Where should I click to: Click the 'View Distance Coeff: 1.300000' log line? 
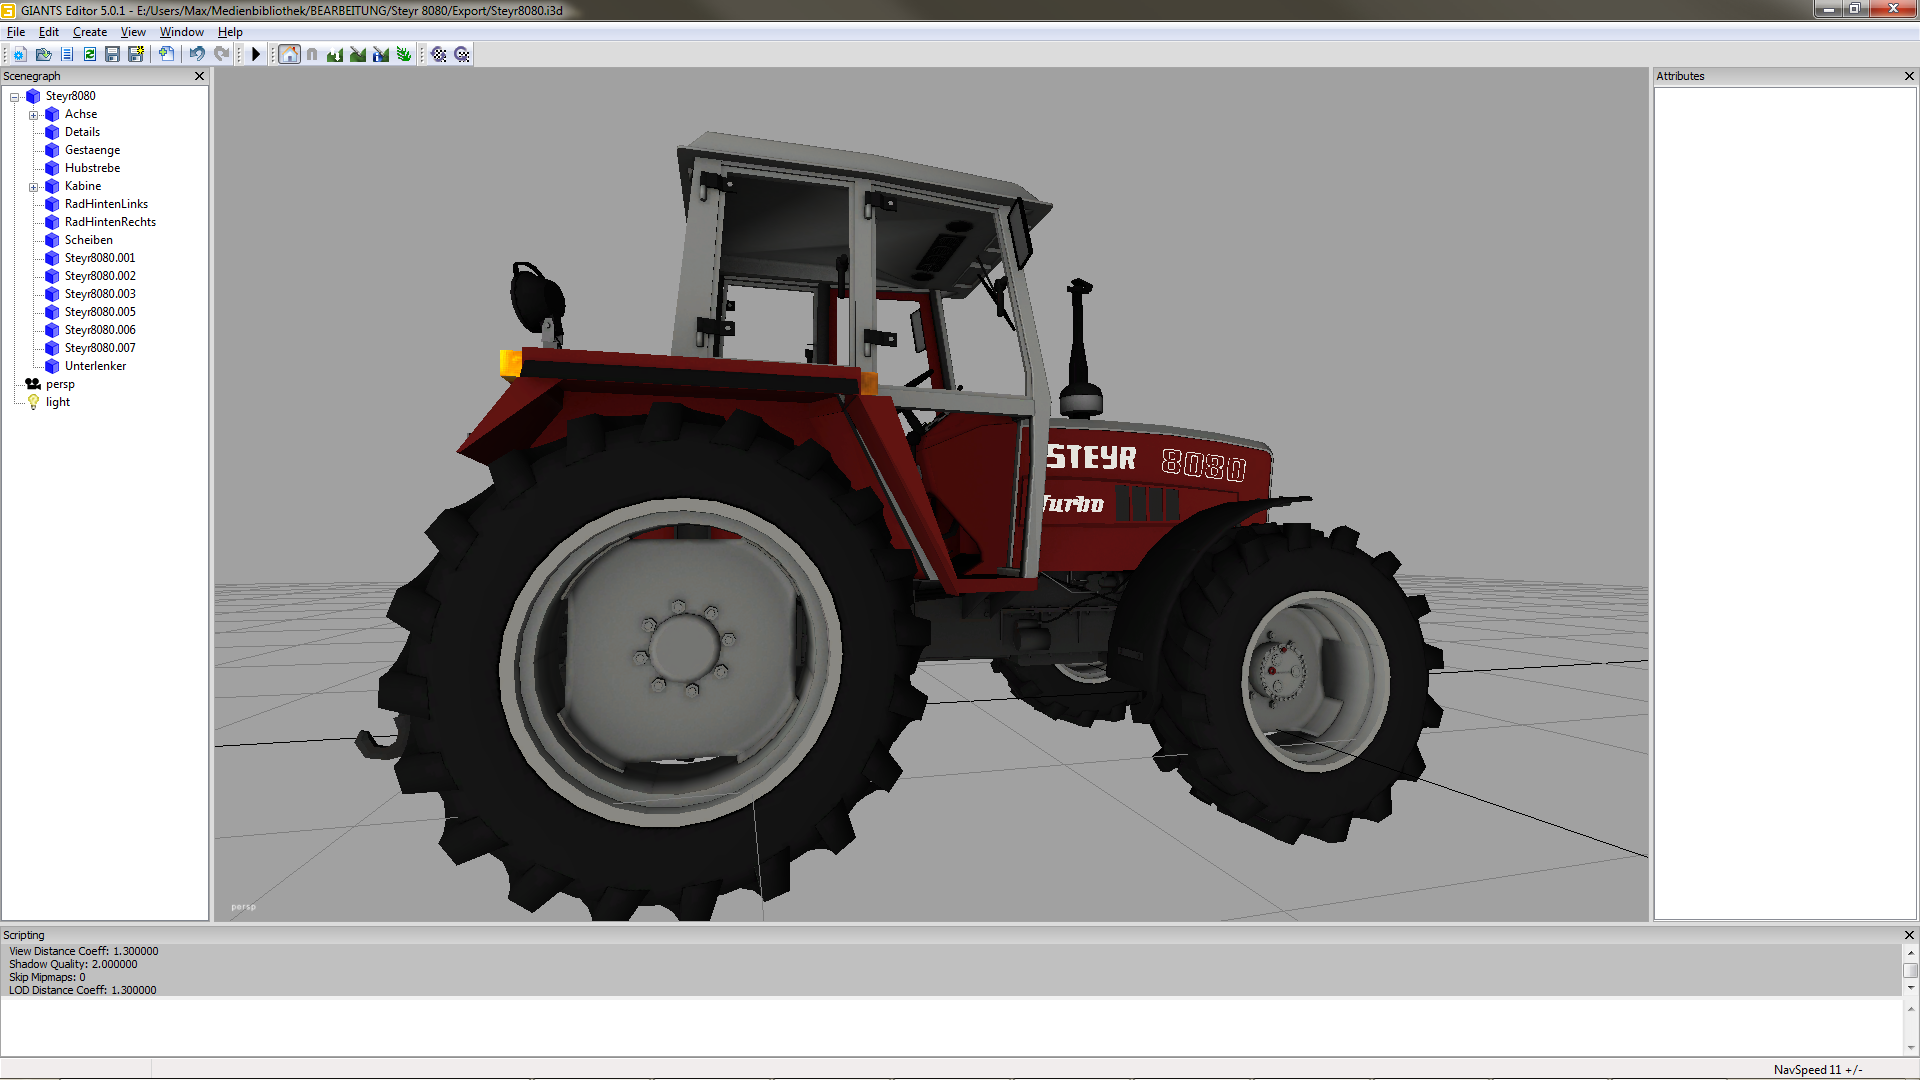point(84,951)
